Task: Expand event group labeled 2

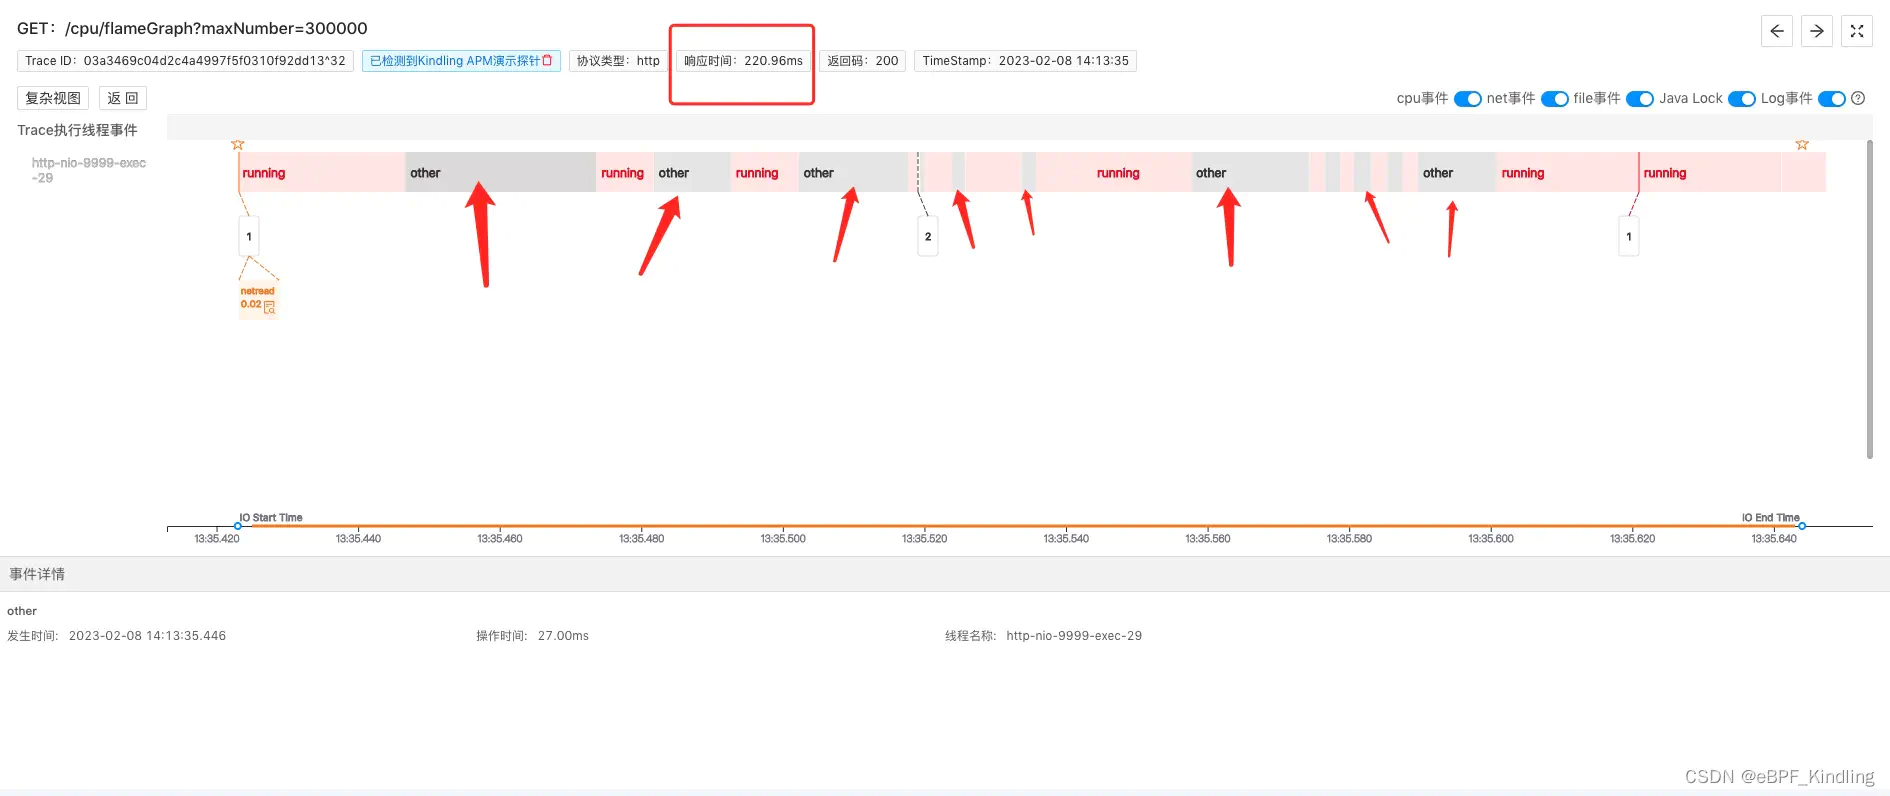Action: pyautogui.click(x=928, y=237)
